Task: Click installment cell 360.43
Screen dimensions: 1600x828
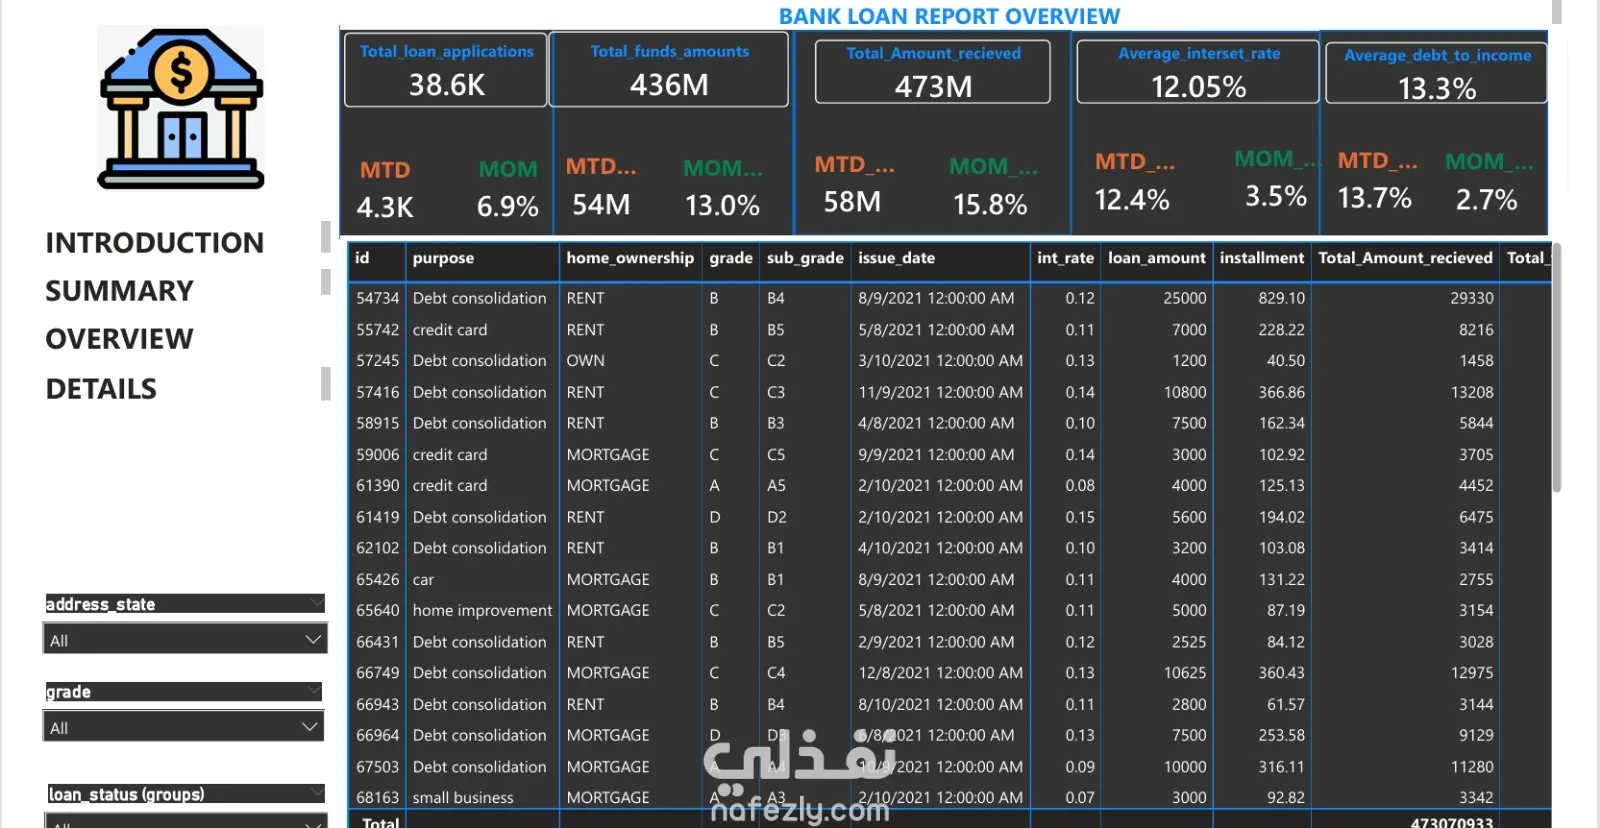Action: click(x=1281, y=673)
